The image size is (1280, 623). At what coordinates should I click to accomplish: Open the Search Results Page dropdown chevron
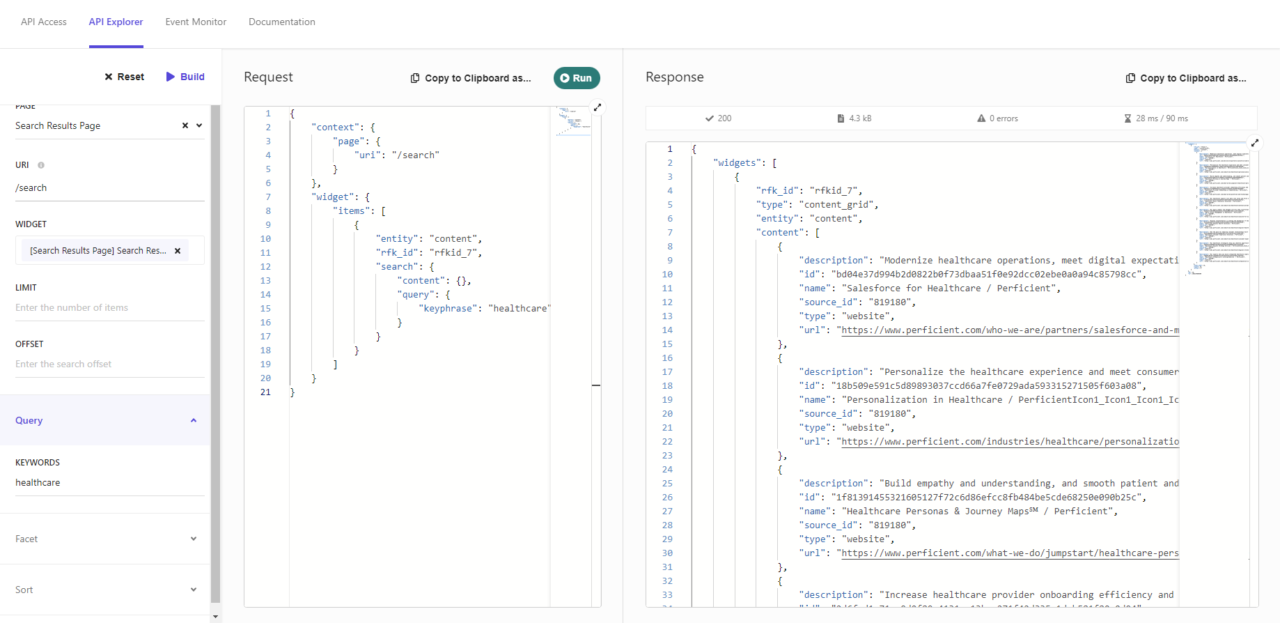(x=199, y=125)
